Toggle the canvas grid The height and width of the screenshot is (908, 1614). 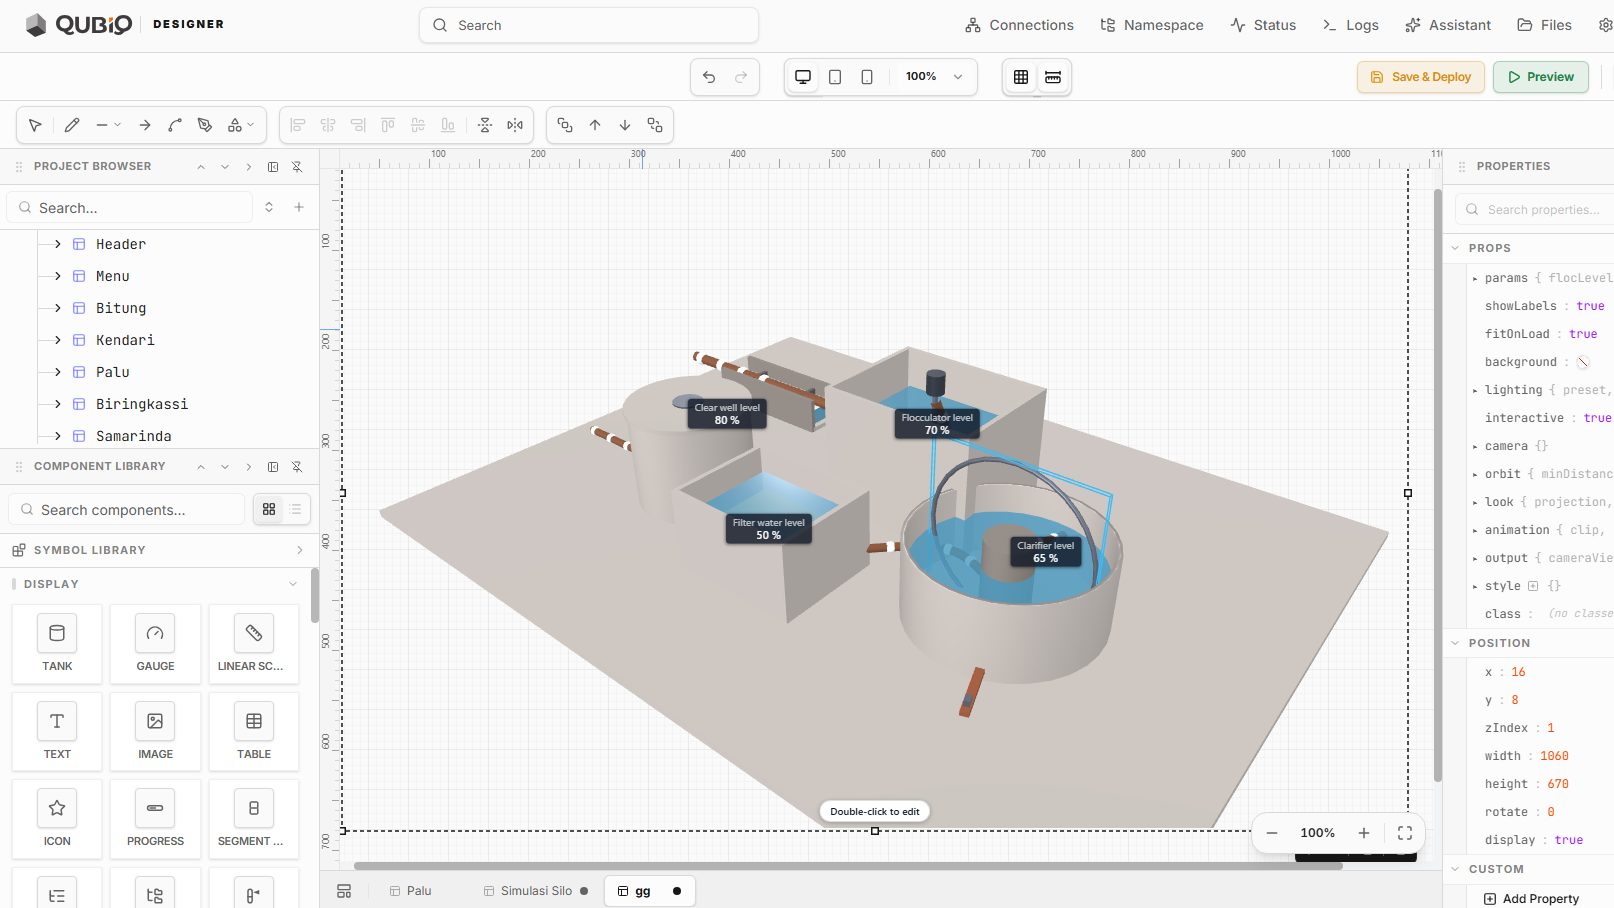1021,77
